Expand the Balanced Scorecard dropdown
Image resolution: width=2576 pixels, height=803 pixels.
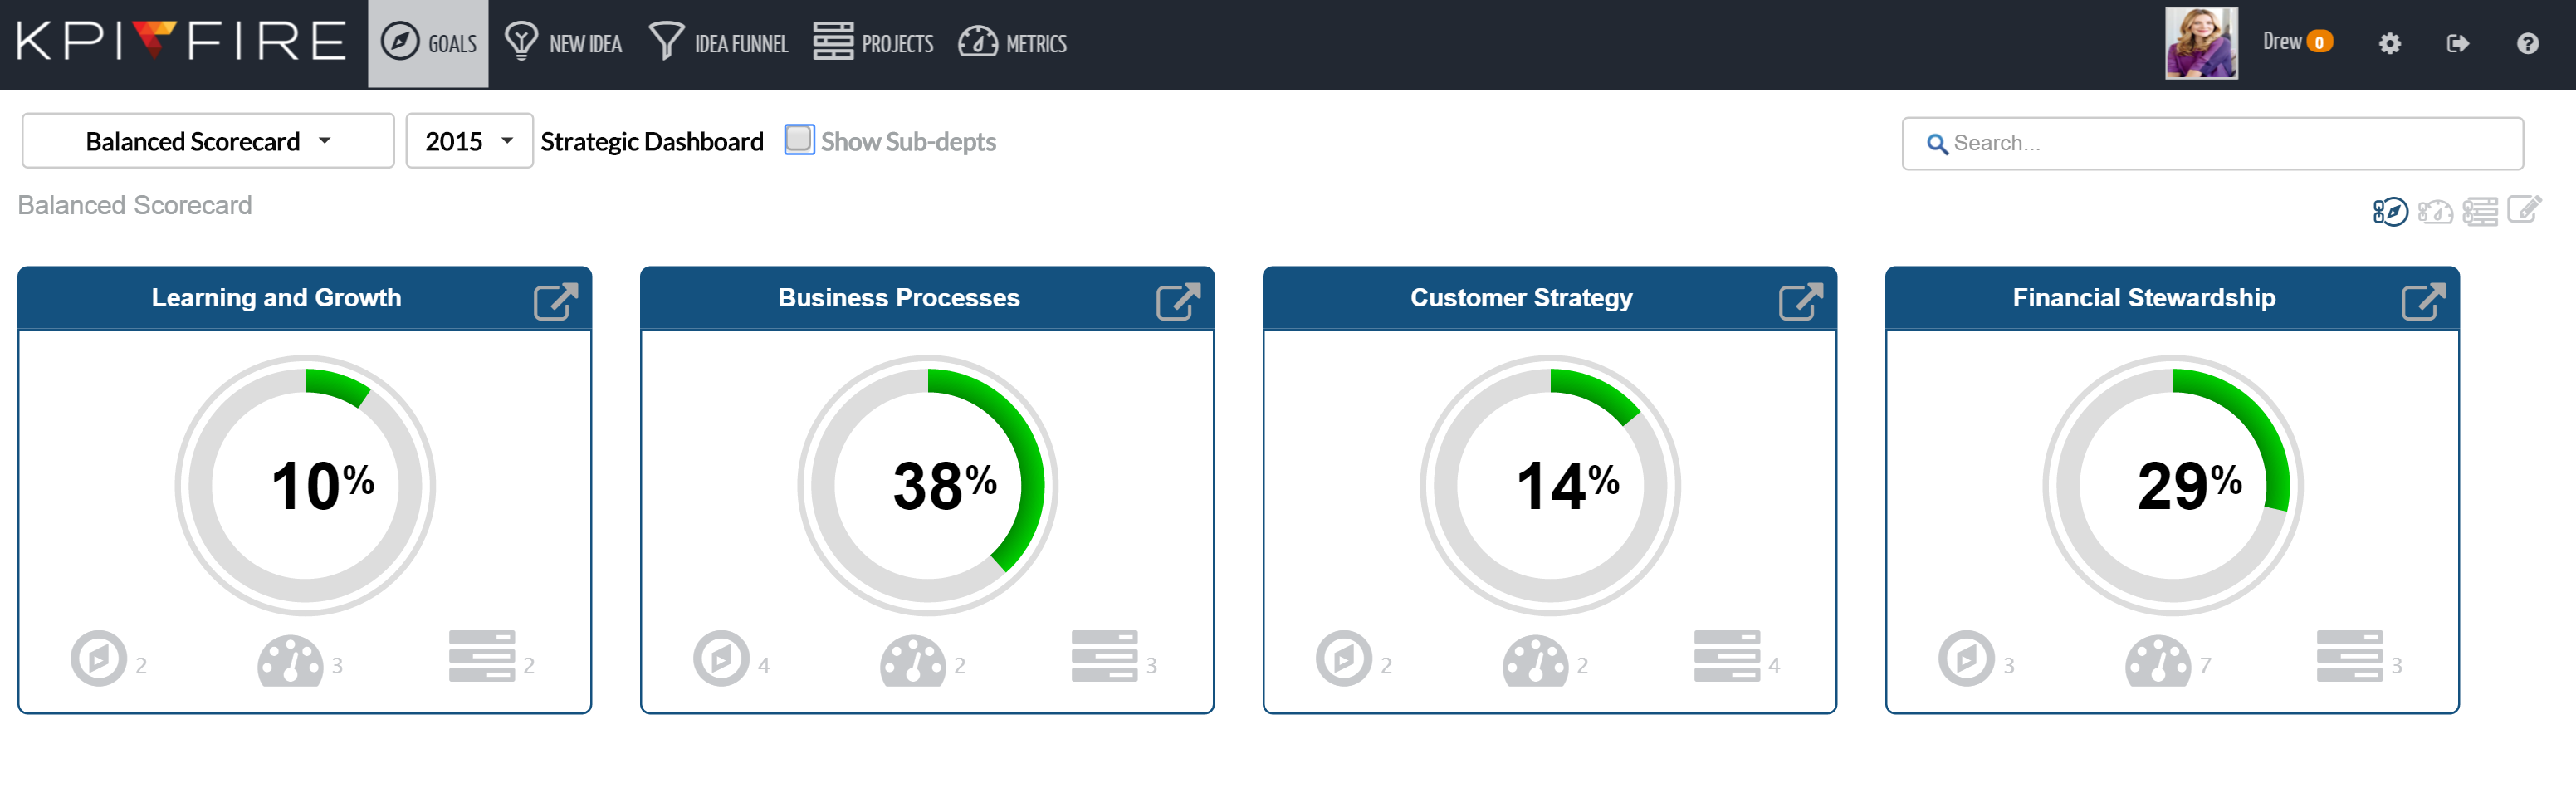click(x=207, y=141)
